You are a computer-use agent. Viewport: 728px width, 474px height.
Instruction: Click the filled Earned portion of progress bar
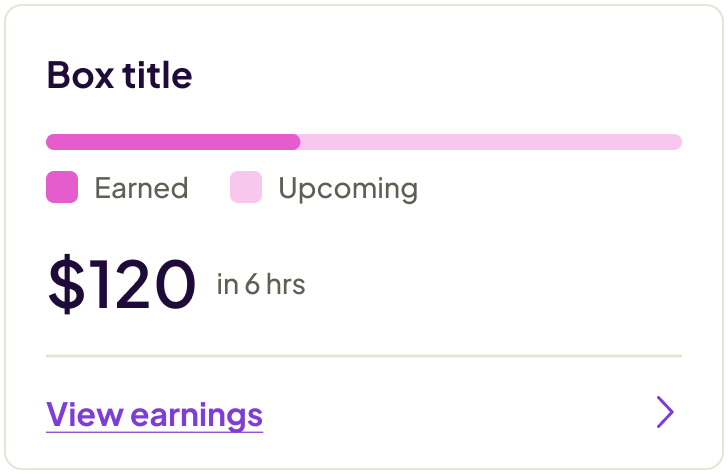point(172,142)
